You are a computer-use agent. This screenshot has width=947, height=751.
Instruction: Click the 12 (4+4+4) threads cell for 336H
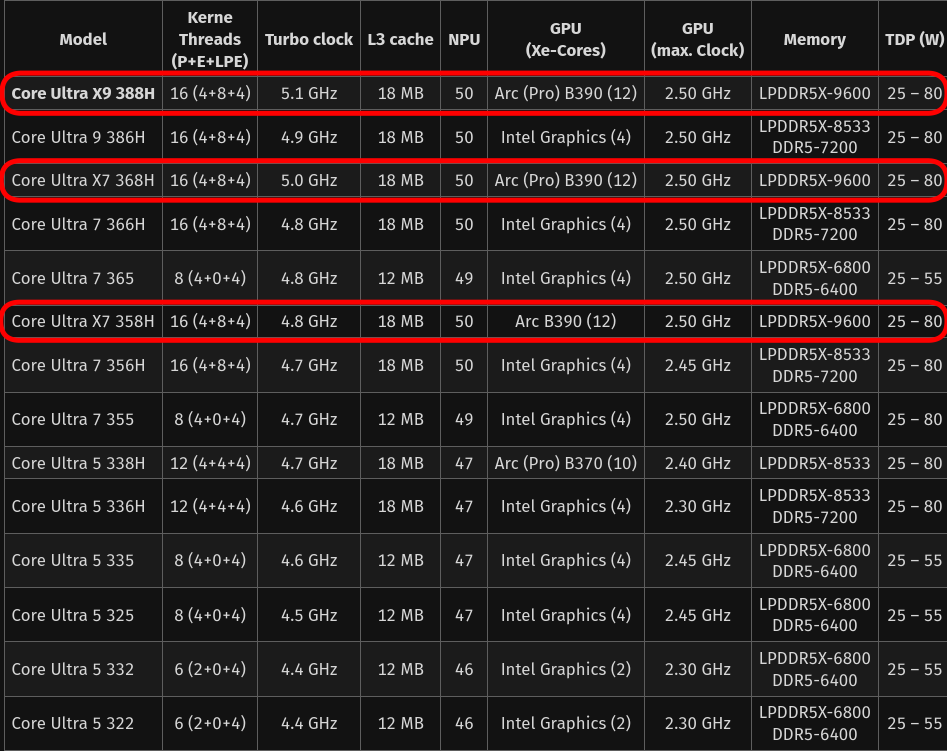(210, 506)
